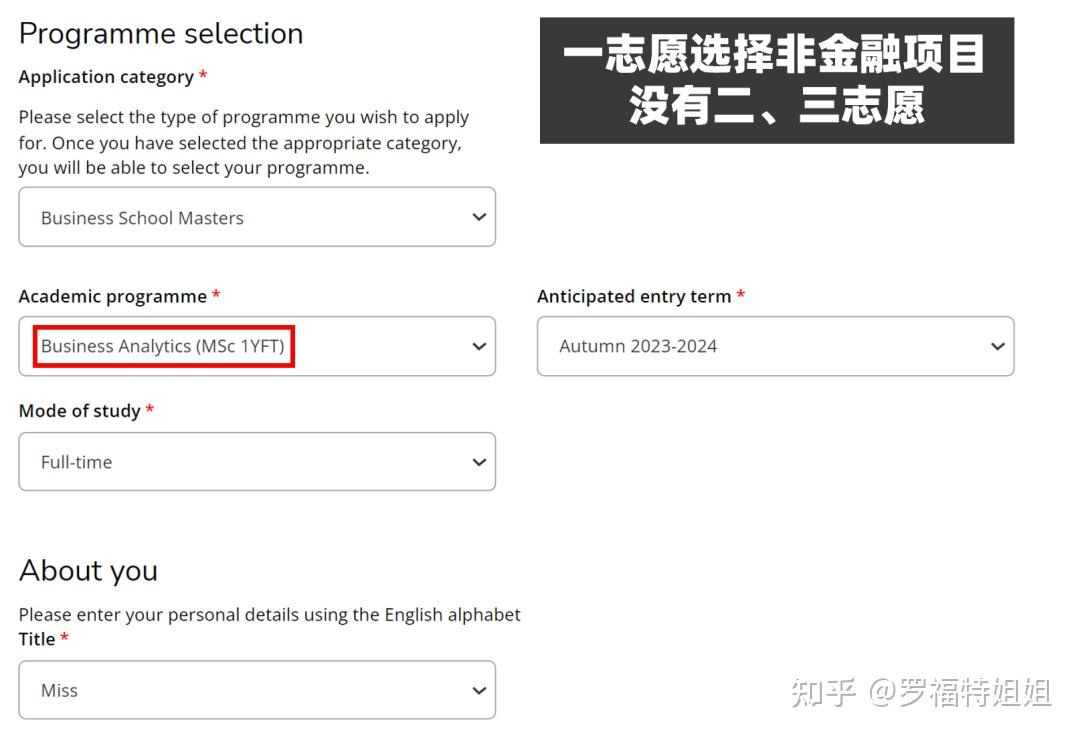Click the Anticipated entry term label
Image resolution: width=1080 pixels, height=737 pixels.
click(x=632, y=296)
